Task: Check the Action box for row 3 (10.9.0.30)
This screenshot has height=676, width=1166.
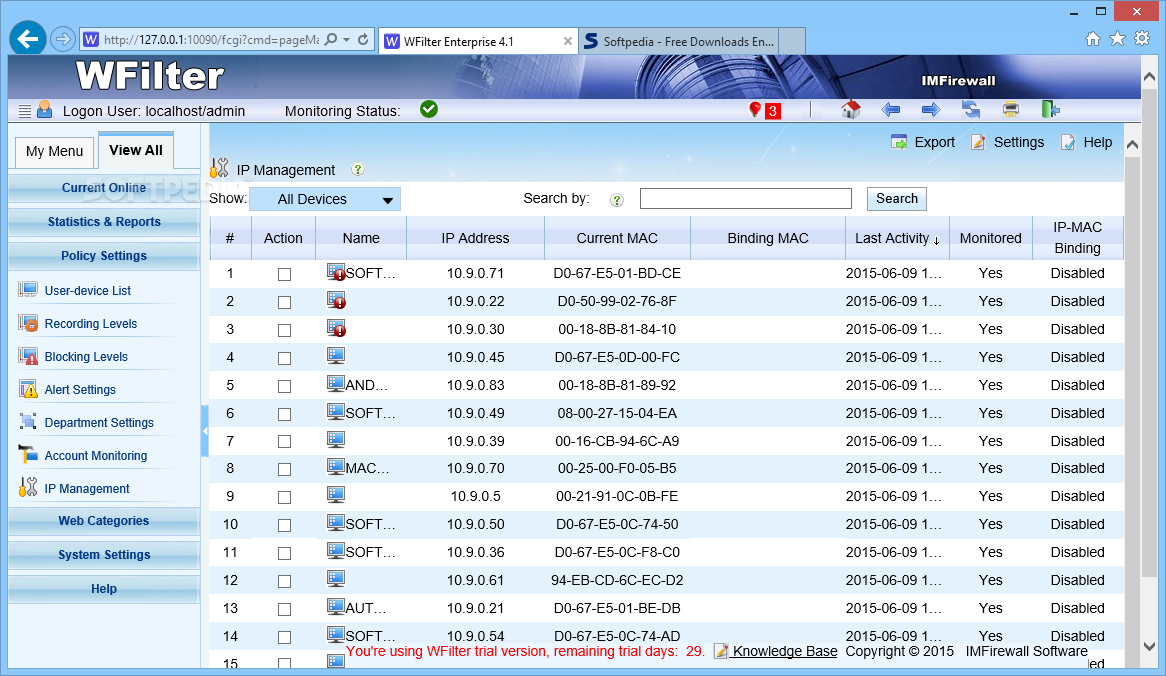Action: [284, 330]
